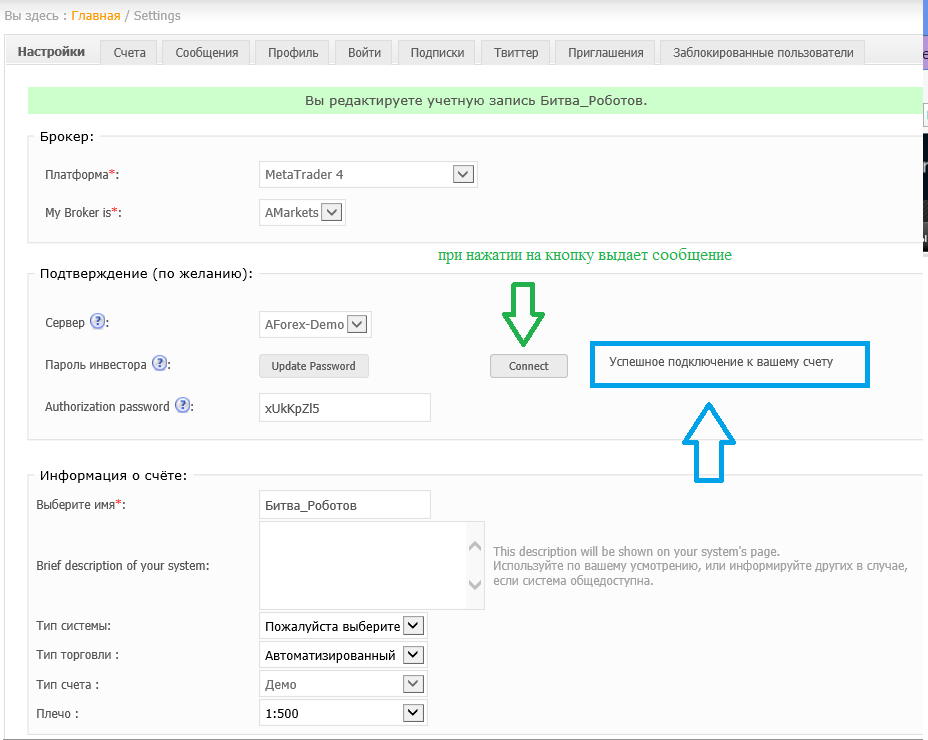928x740 pixels.
Task: Expand the AForex-Demo server dropdown
Action: [315, 324]
